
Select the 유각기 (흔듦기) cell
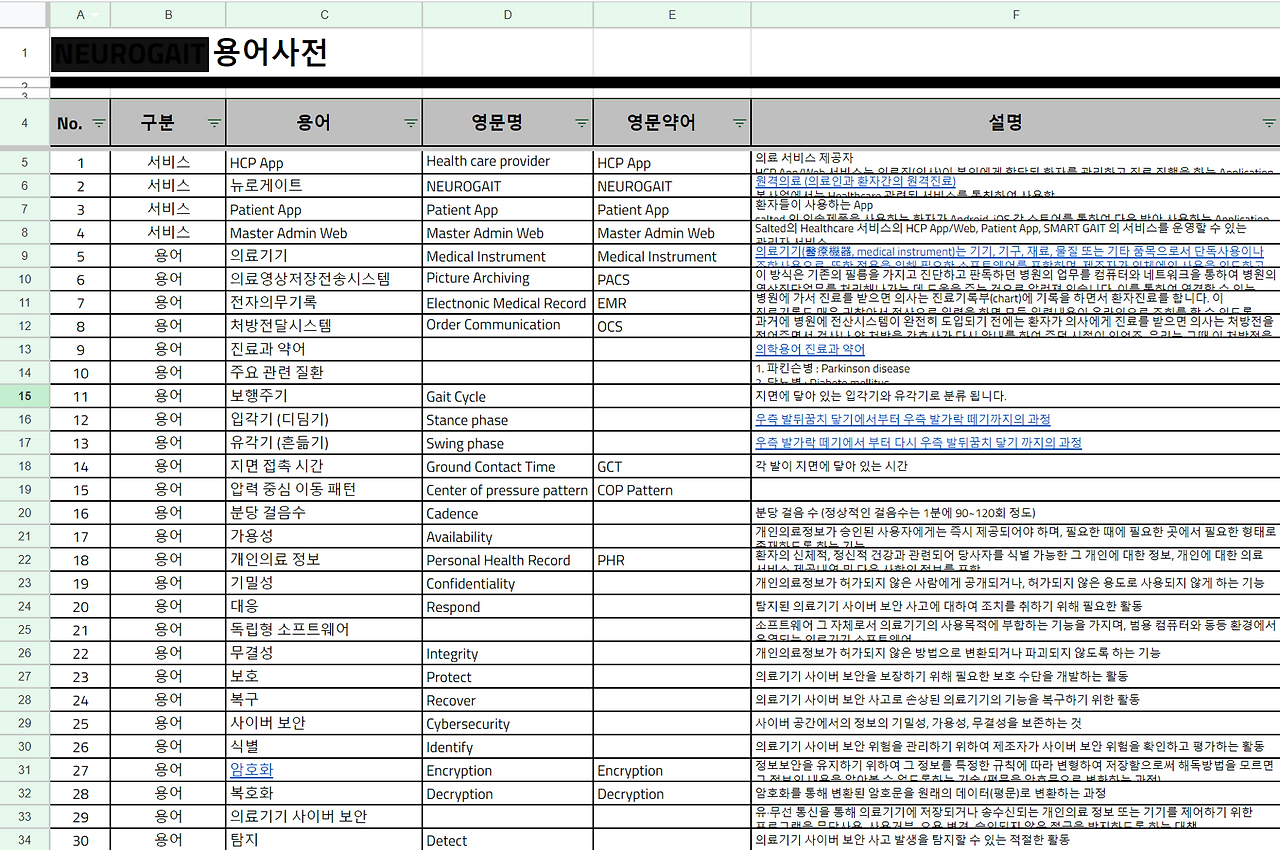coord(324,443)
